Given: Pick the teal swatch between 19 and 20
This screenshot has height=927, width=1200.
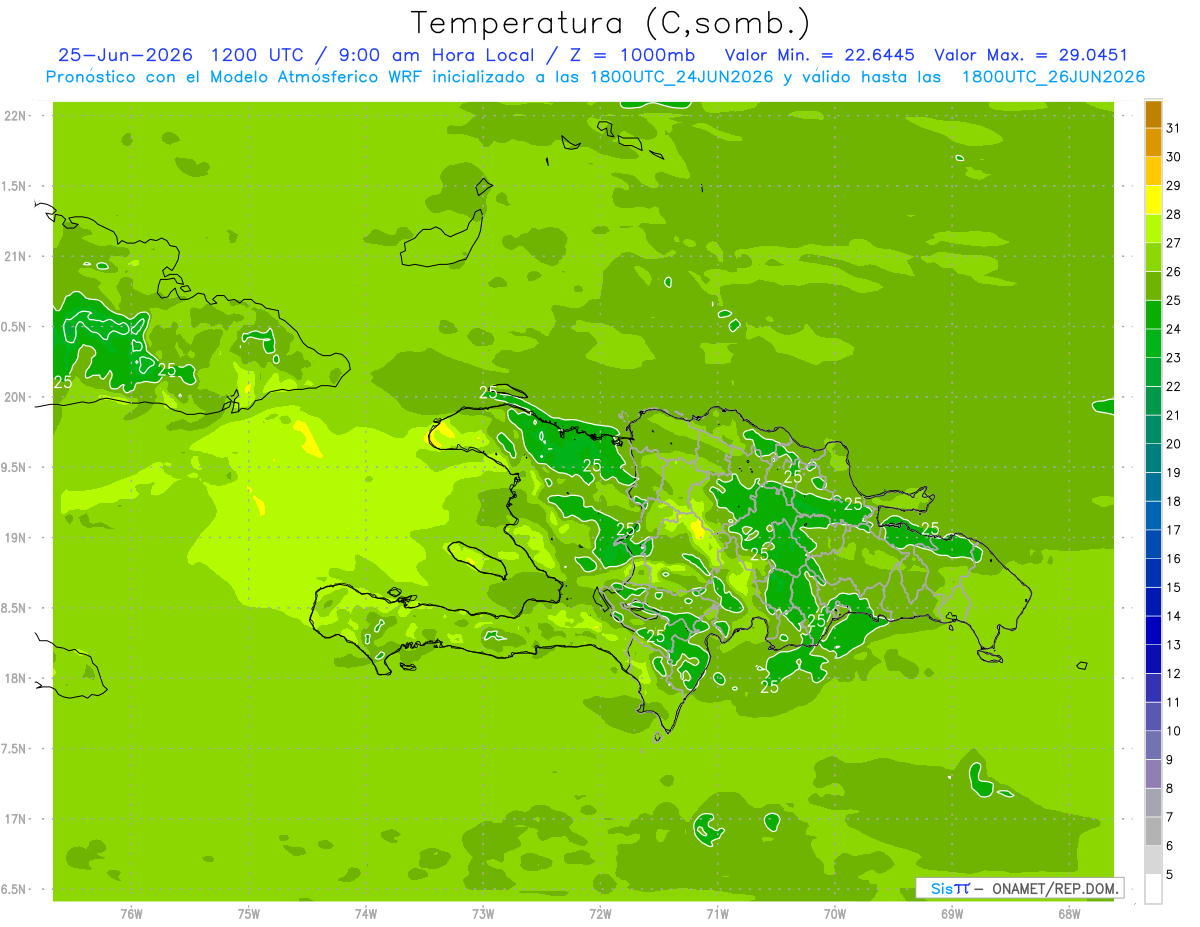Looking at the screenshot, I should [1153, 459].
